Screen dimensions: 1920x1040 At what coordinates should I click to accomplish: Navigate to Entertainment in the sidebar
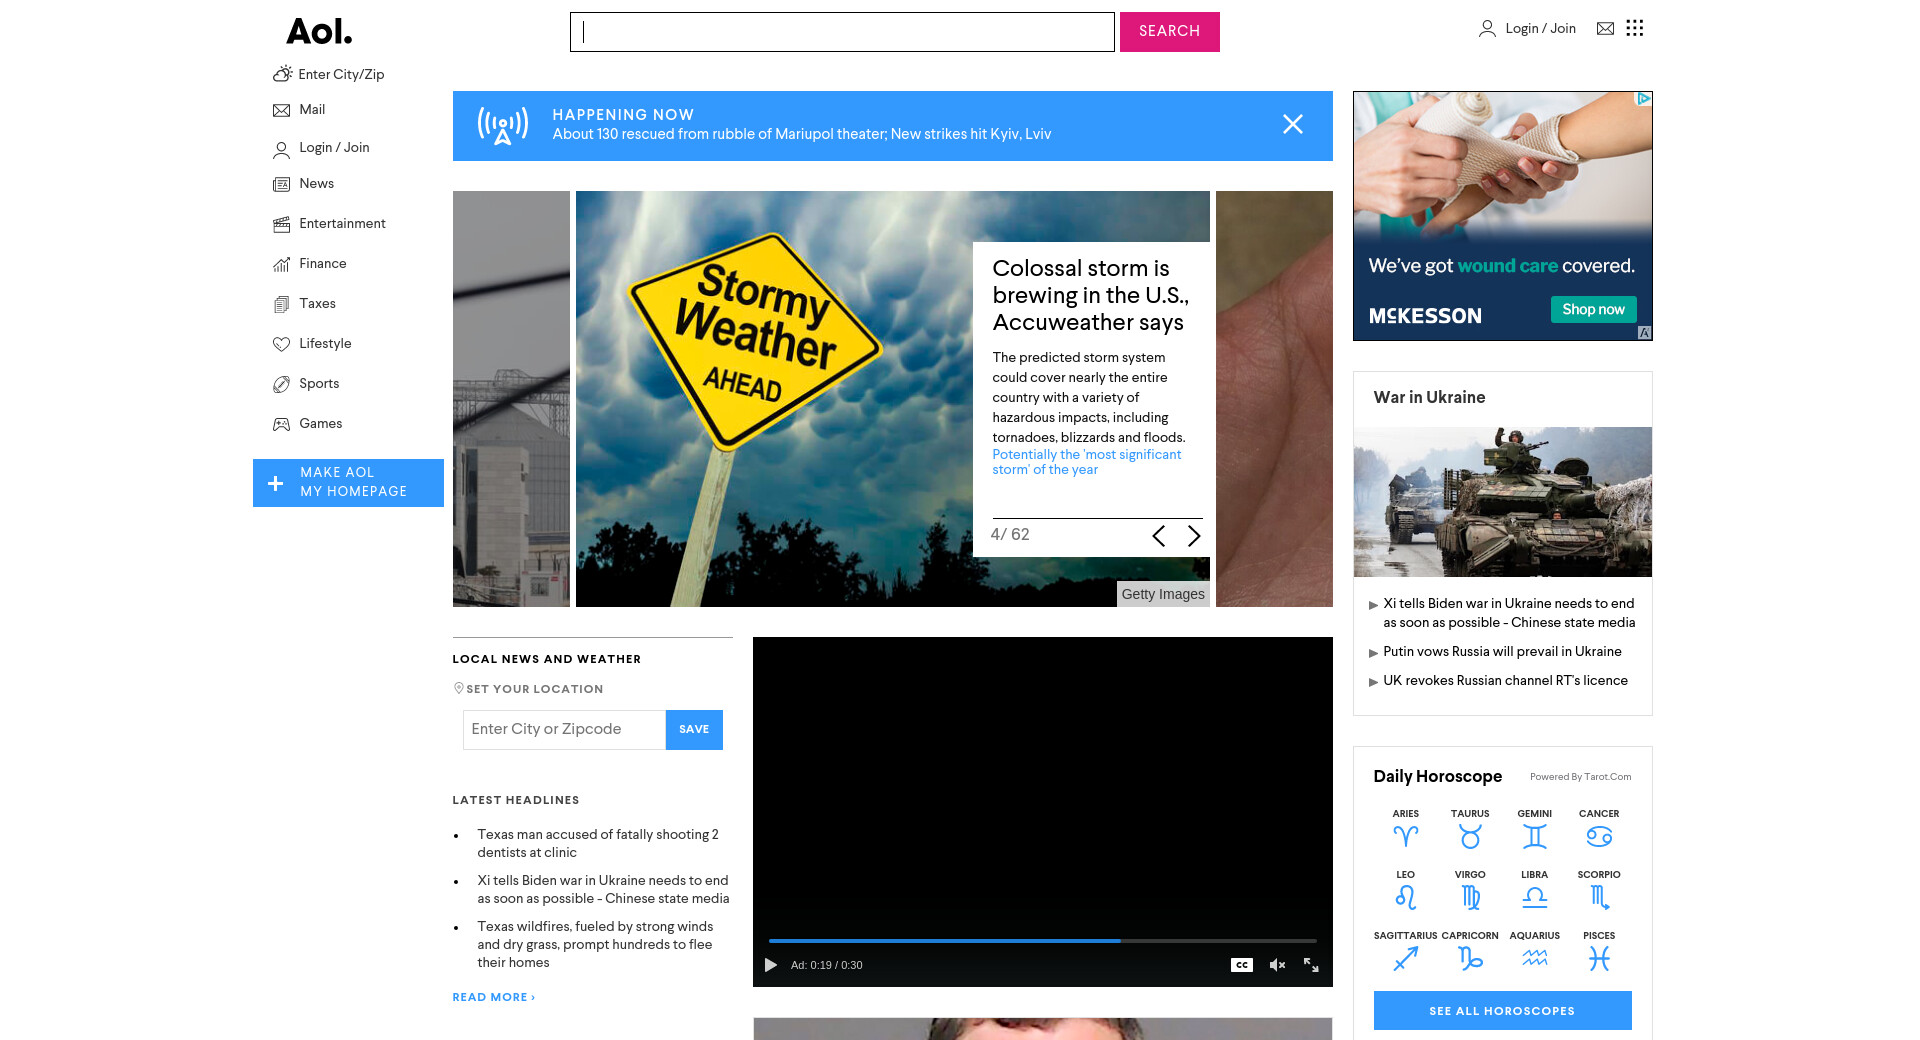tap(341, 224)
